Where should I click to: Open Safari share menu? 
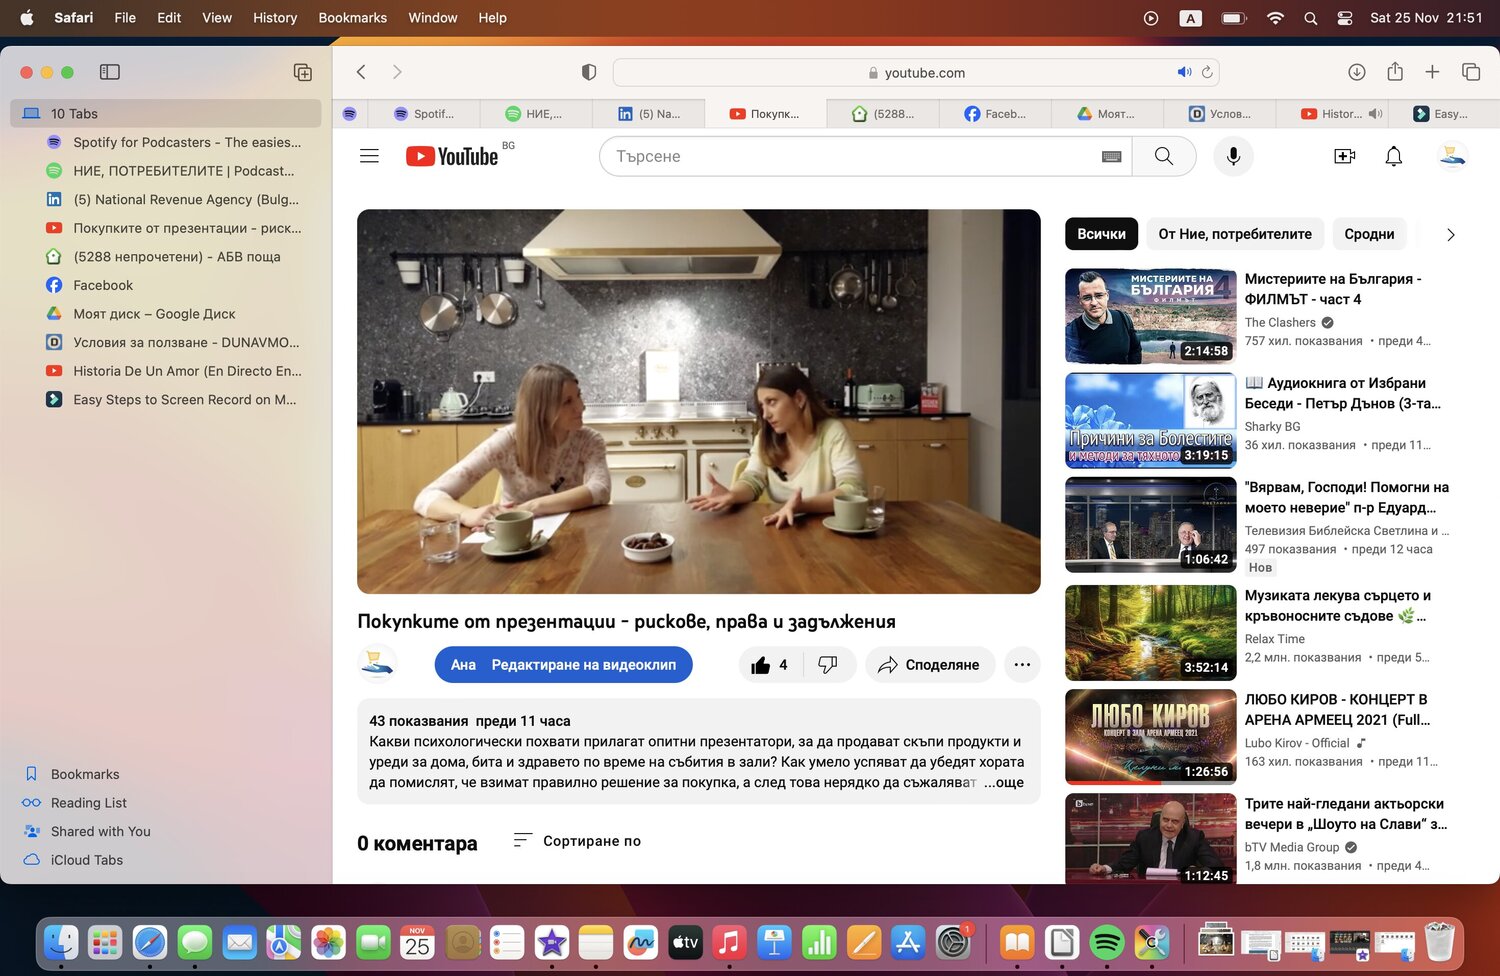[1395, 71]
